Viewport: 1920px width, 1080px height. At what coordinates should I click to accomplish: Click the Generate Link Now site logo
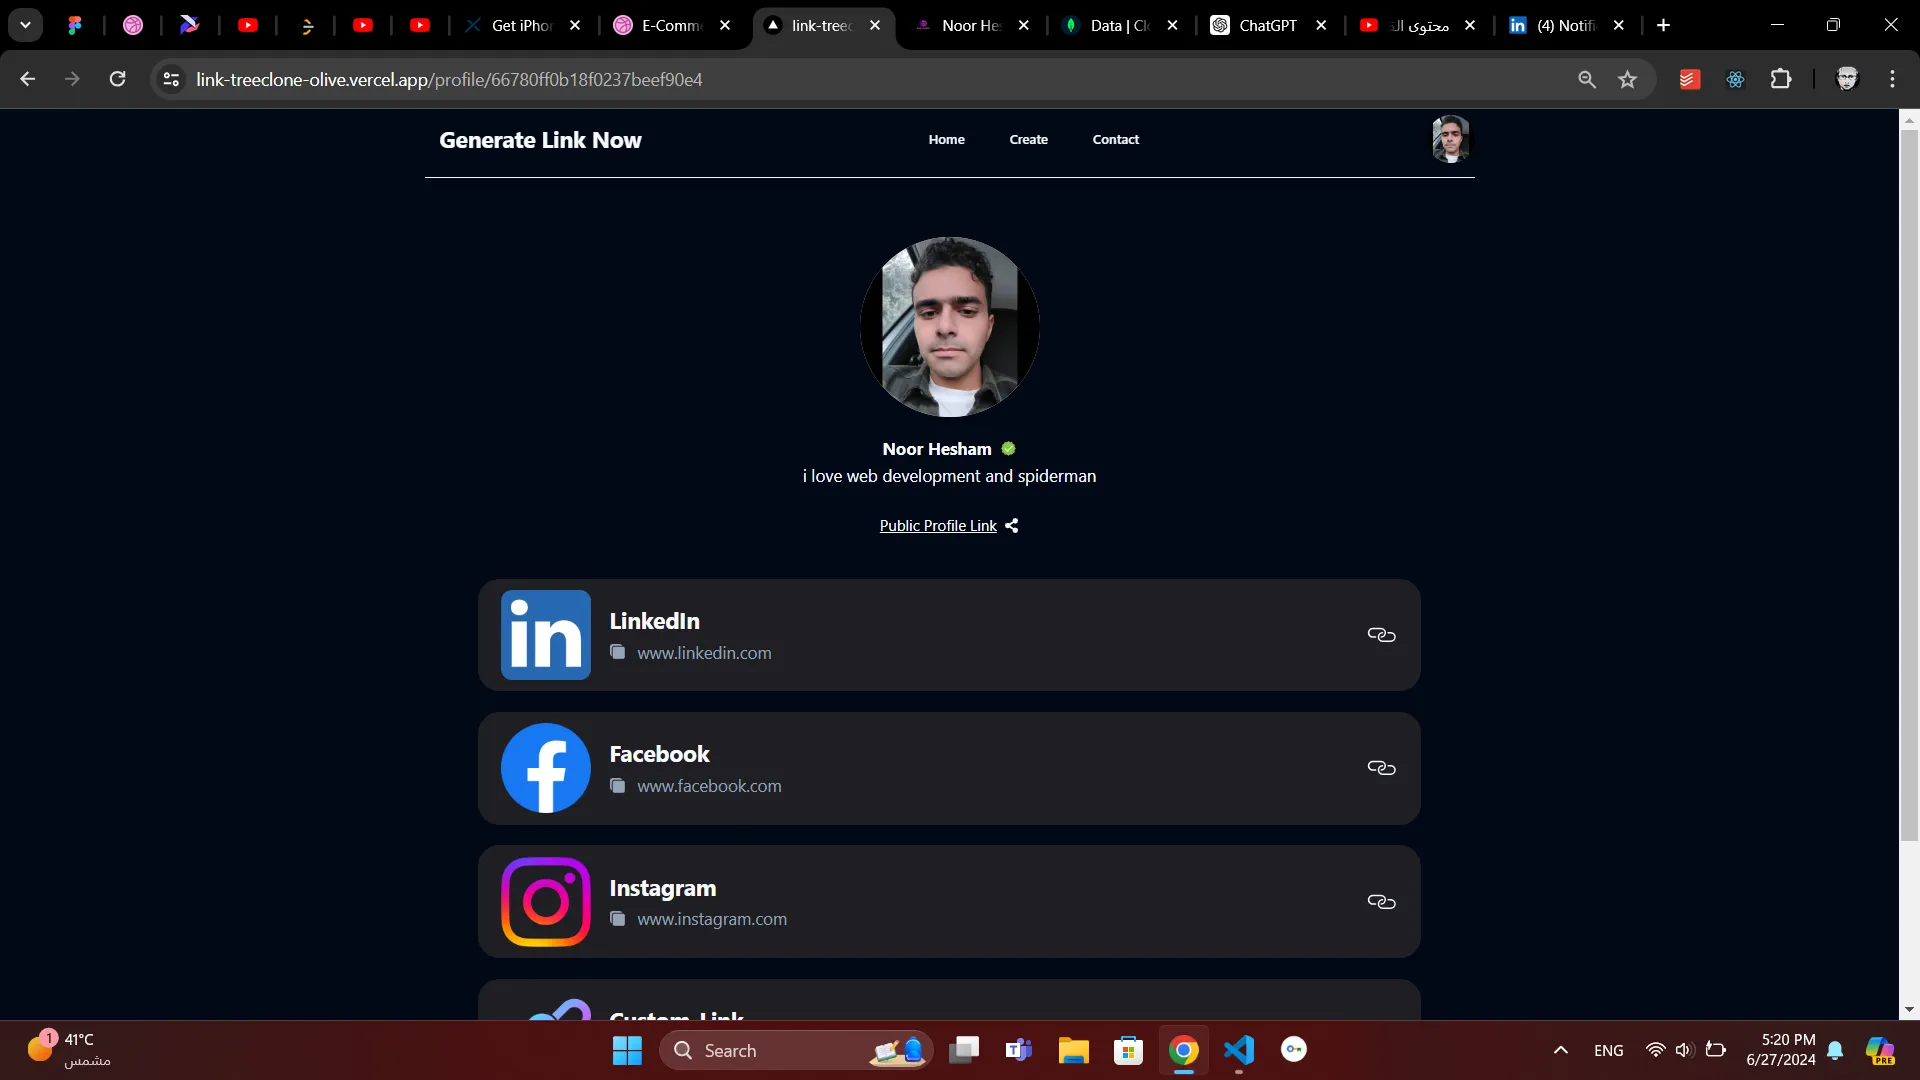(x=540, y=140)
